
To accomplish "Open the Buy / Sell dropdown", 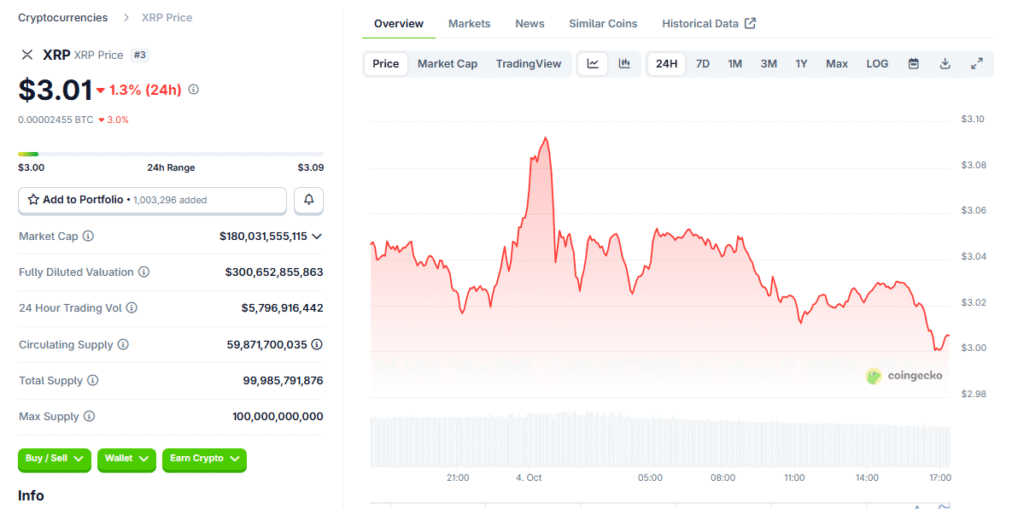I will 54,459.
